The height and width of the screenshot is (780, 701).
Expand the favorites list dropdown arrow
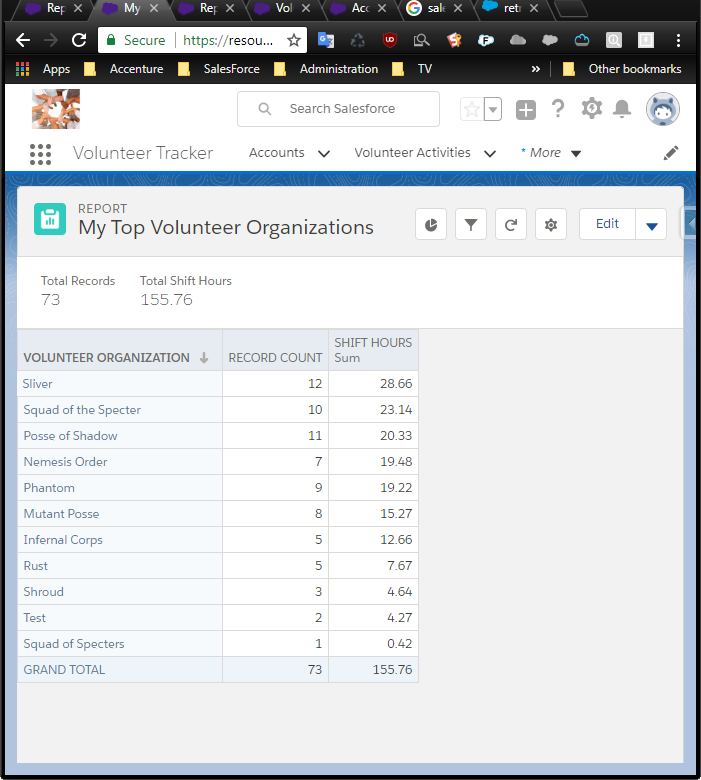coord(493,109)
